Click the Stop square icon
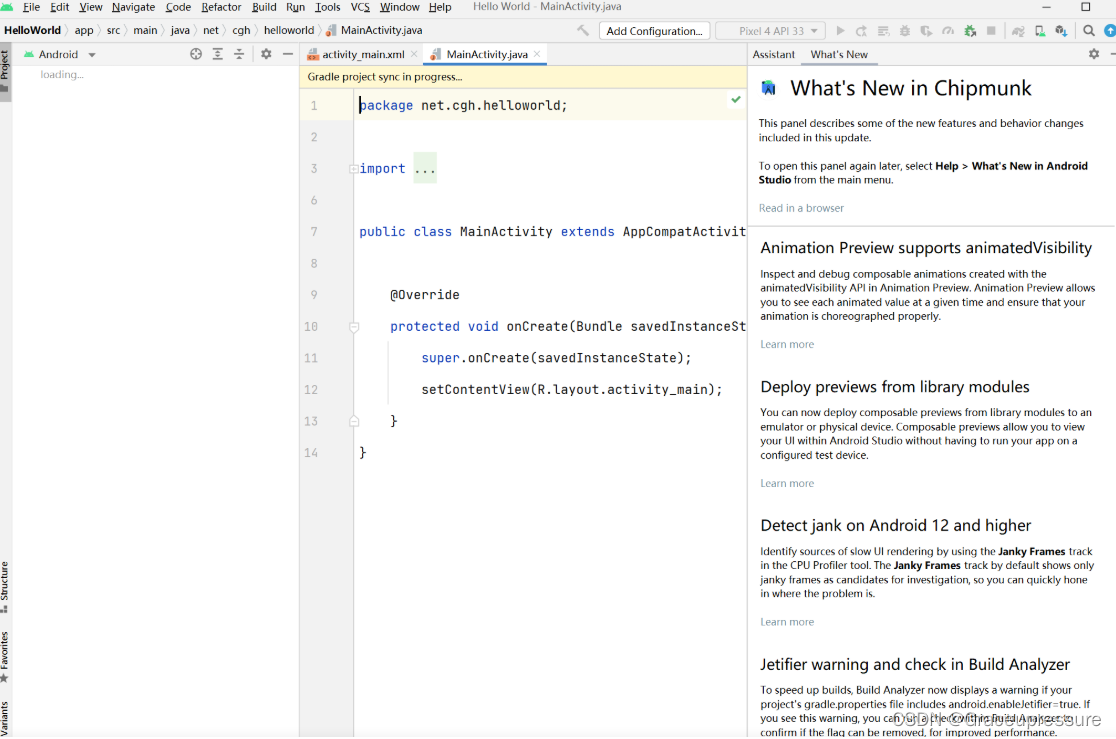The image size is (1116, 739). 991,31
